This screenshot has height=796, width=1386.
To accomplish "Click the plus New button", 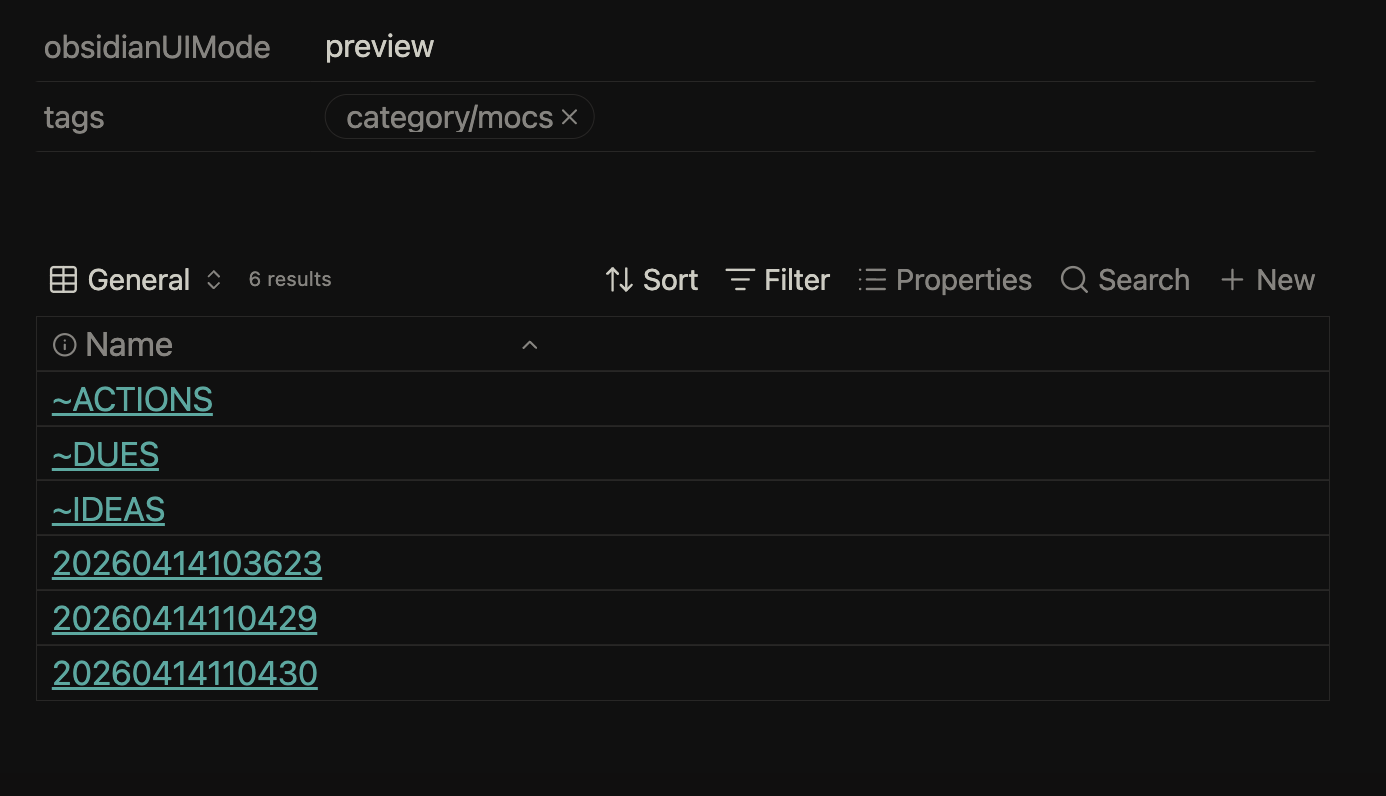I will [1267, 280].
